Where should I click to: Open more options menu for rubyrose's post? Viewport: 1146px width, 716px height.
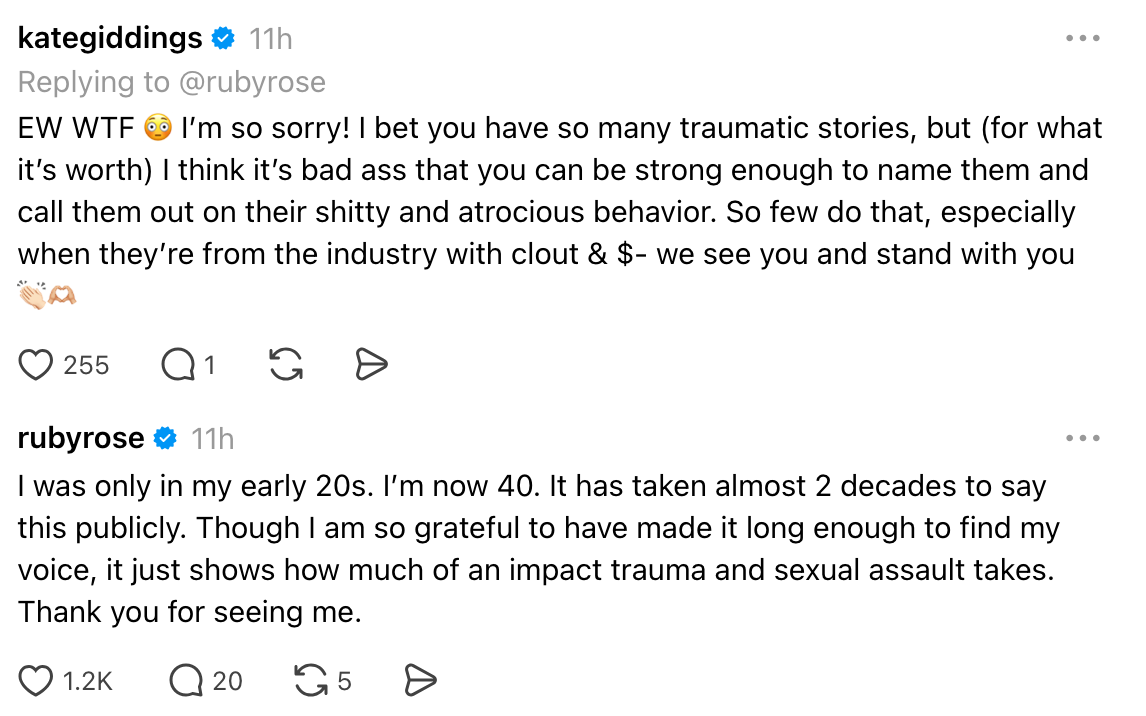tap(1082, 438)
